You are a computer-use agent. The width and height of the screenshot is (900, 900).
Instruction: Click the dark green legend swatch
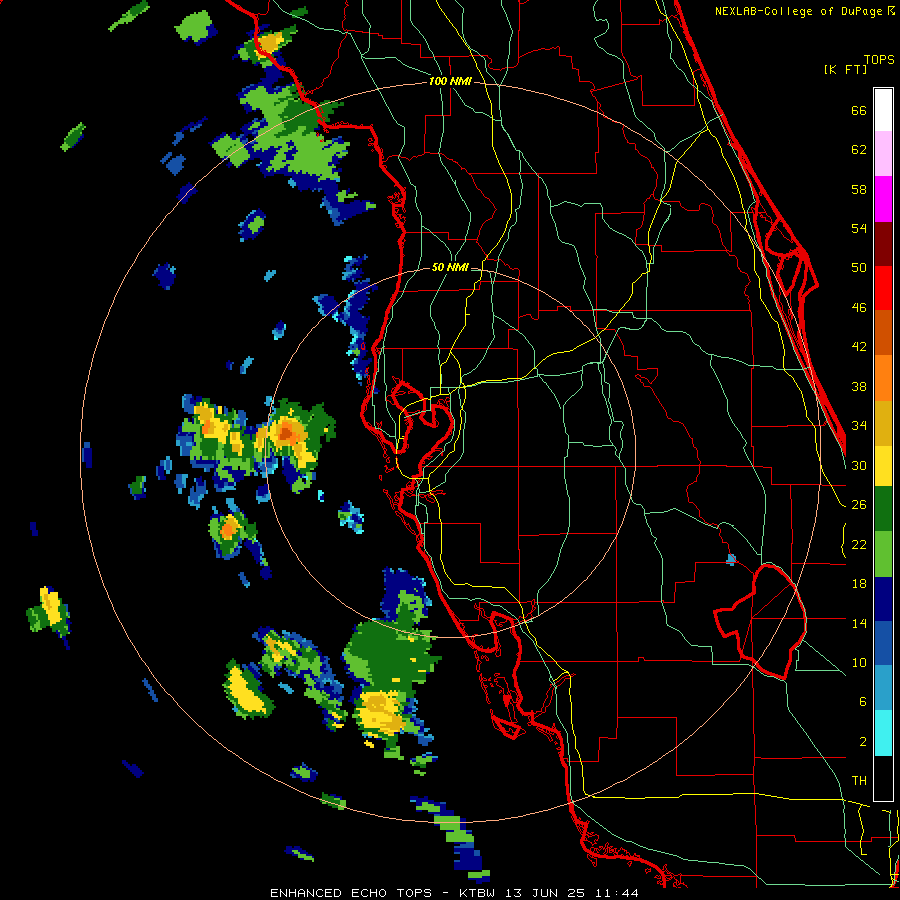point(883,509)
